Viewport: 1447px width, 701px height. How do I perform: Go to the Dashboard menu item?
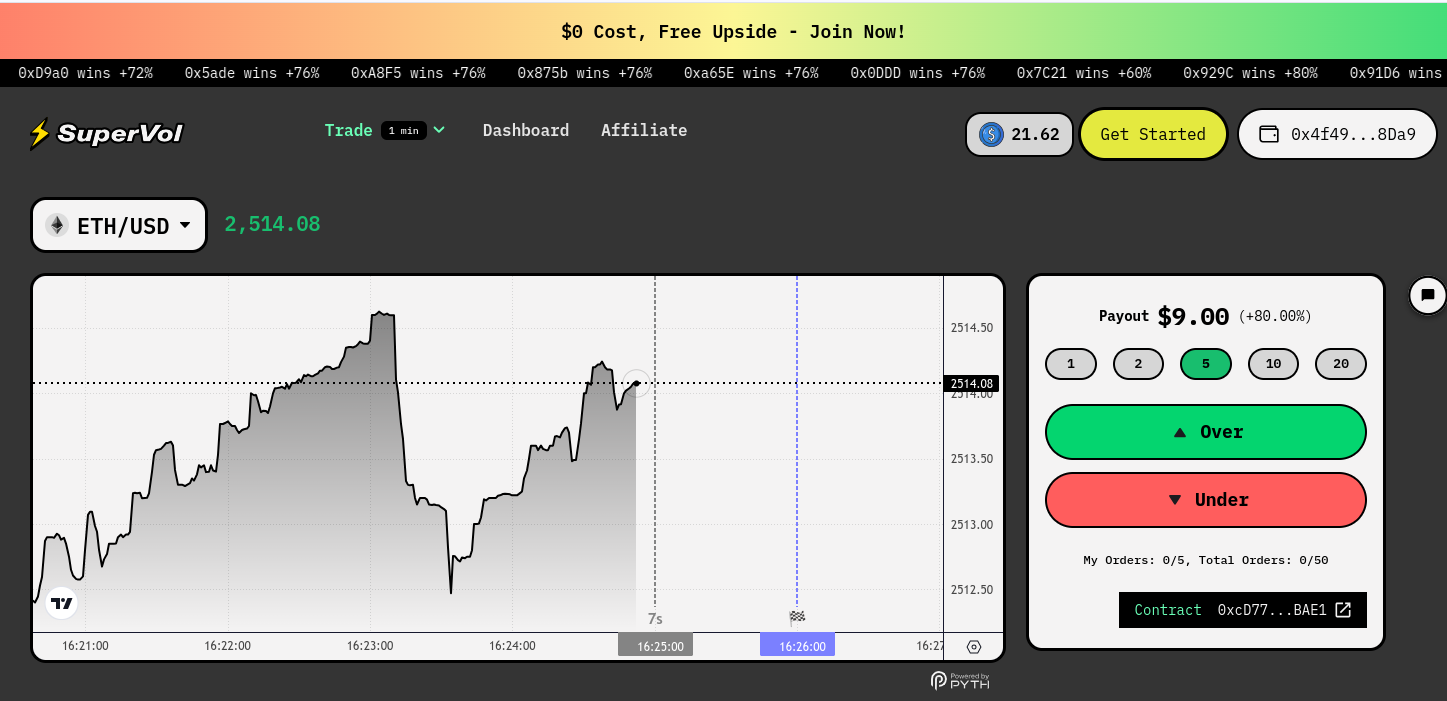[526, 130]
